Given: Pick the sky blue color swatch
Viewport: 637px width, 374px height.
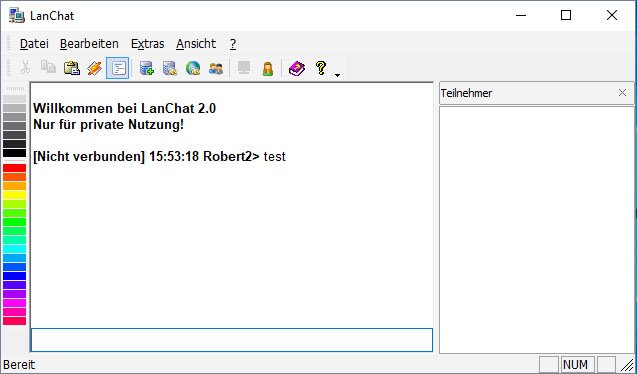Looking at the screenshot, I should (15, 258).
